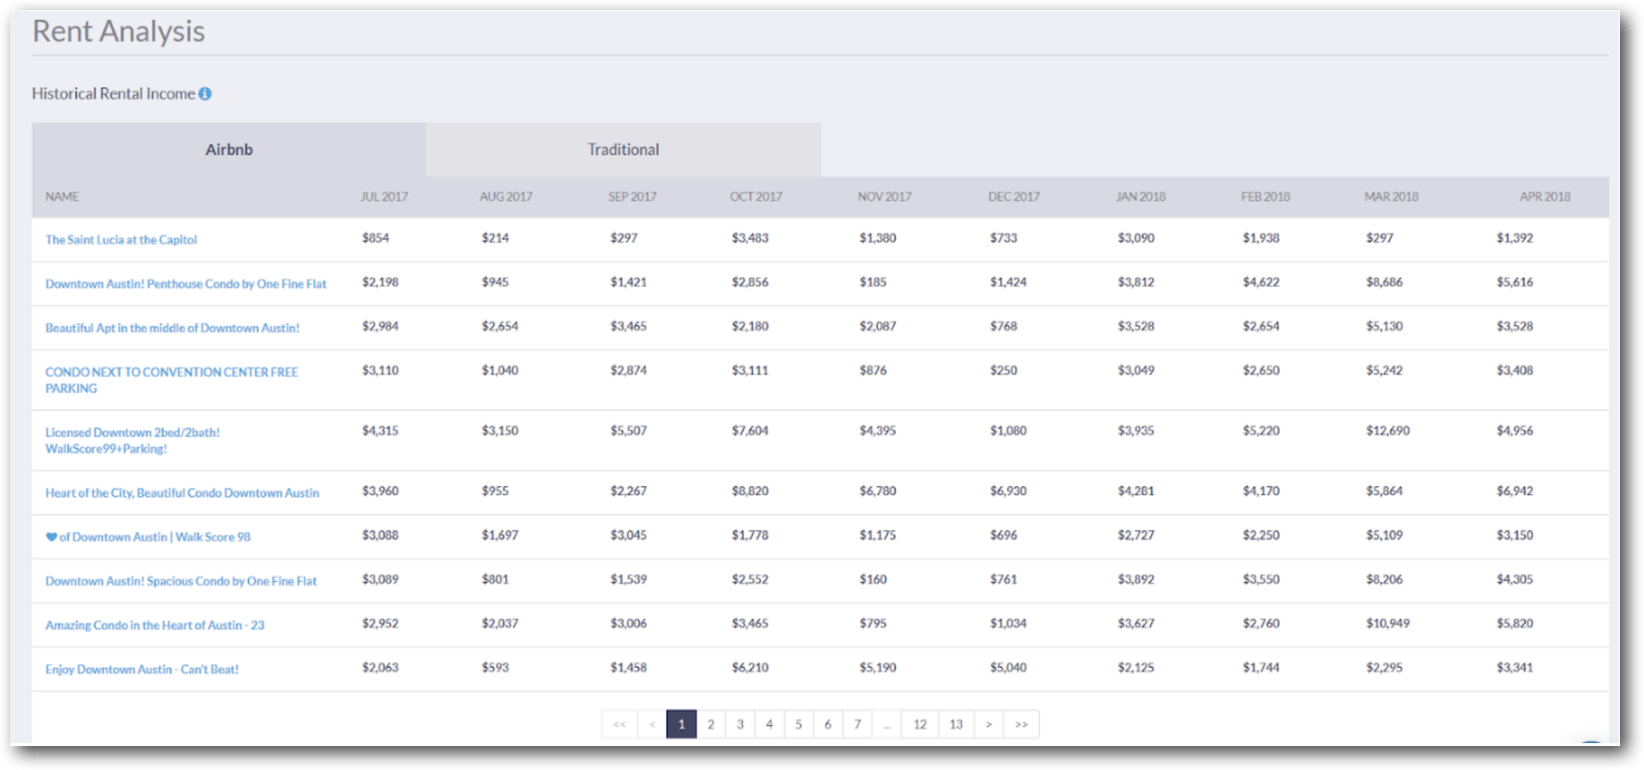Go to pagination page 5
1644x770 pixels.
798,724
